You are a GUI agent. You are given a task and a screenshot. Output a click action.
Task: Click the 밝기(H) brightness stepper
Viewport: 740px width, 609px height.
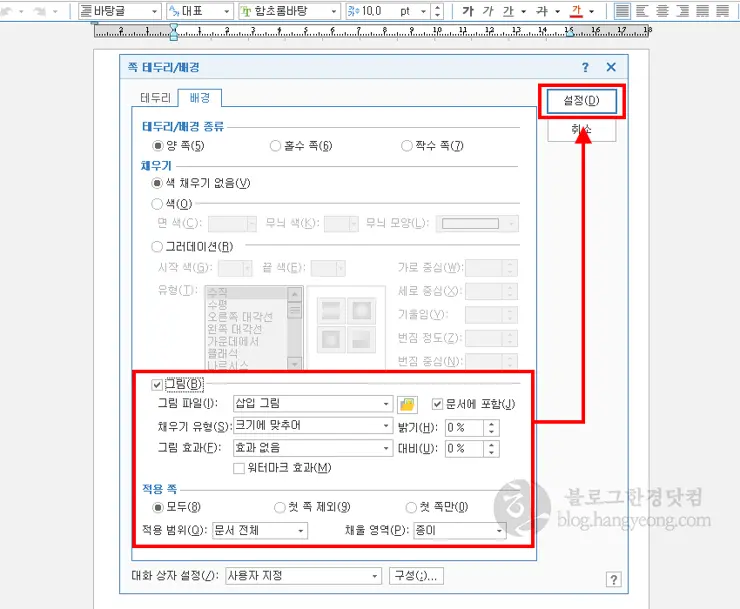491,428
